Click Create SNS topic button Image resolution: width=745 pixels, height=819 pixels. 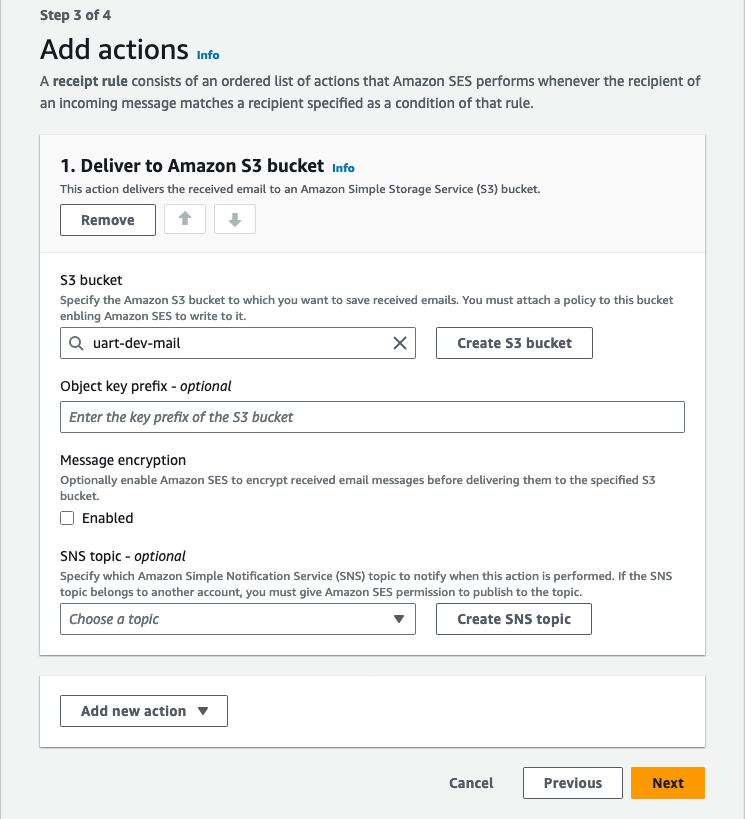pyautogui.click(x=514, y=619)
